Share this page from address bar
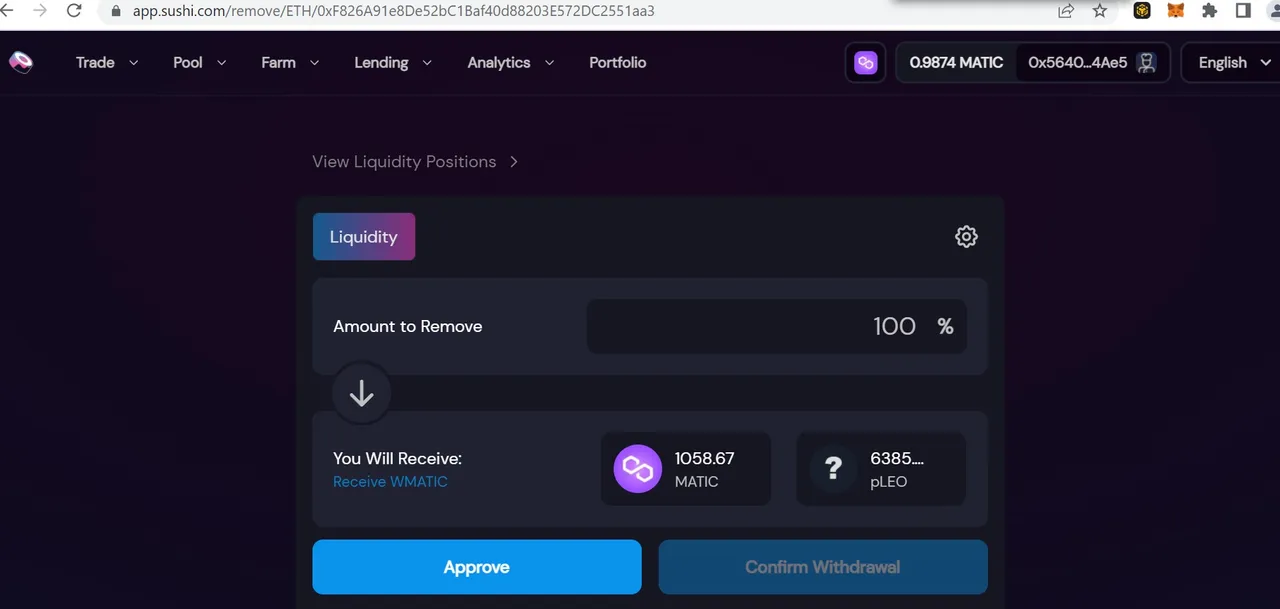The width and height of the screenshot is (1280, 609). (x=1066, y=11)
